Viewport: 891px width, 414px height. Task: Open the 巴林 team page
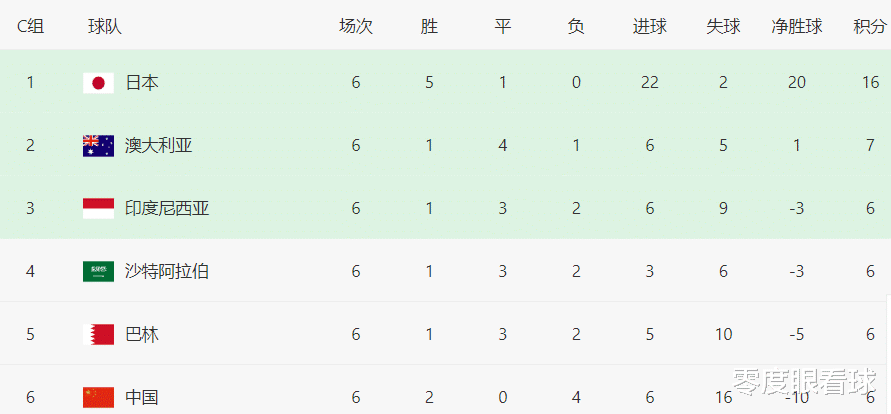coord(141,334)
